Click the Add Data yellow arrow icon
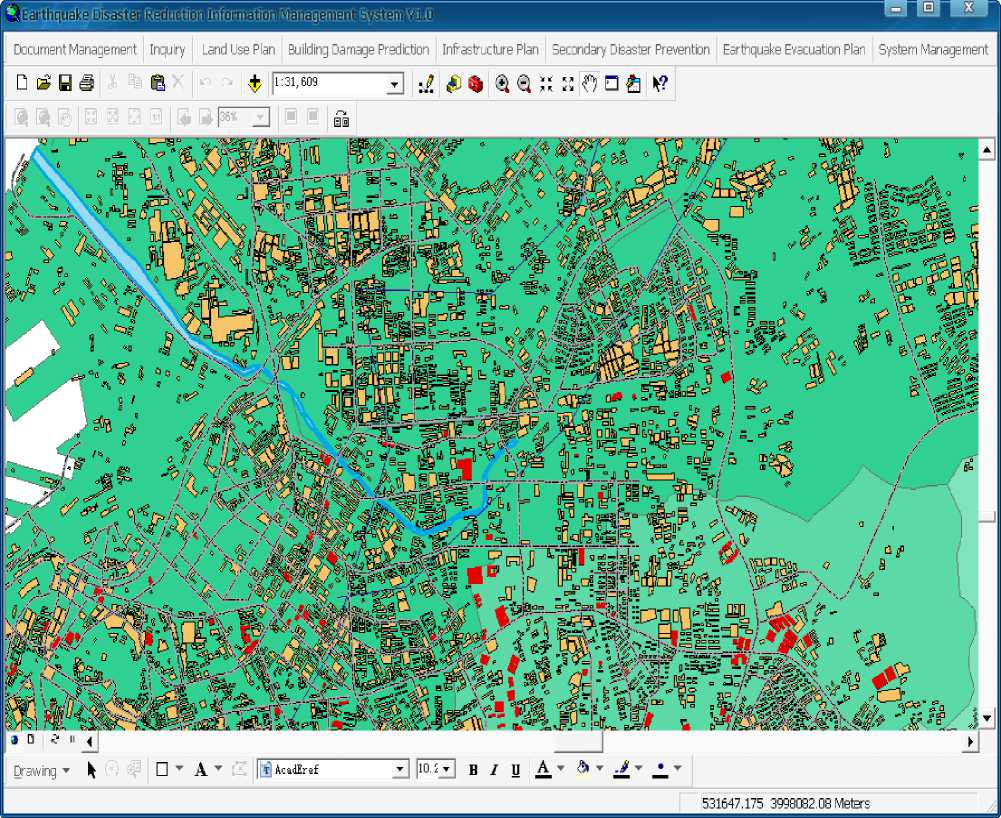 (254, 84)
